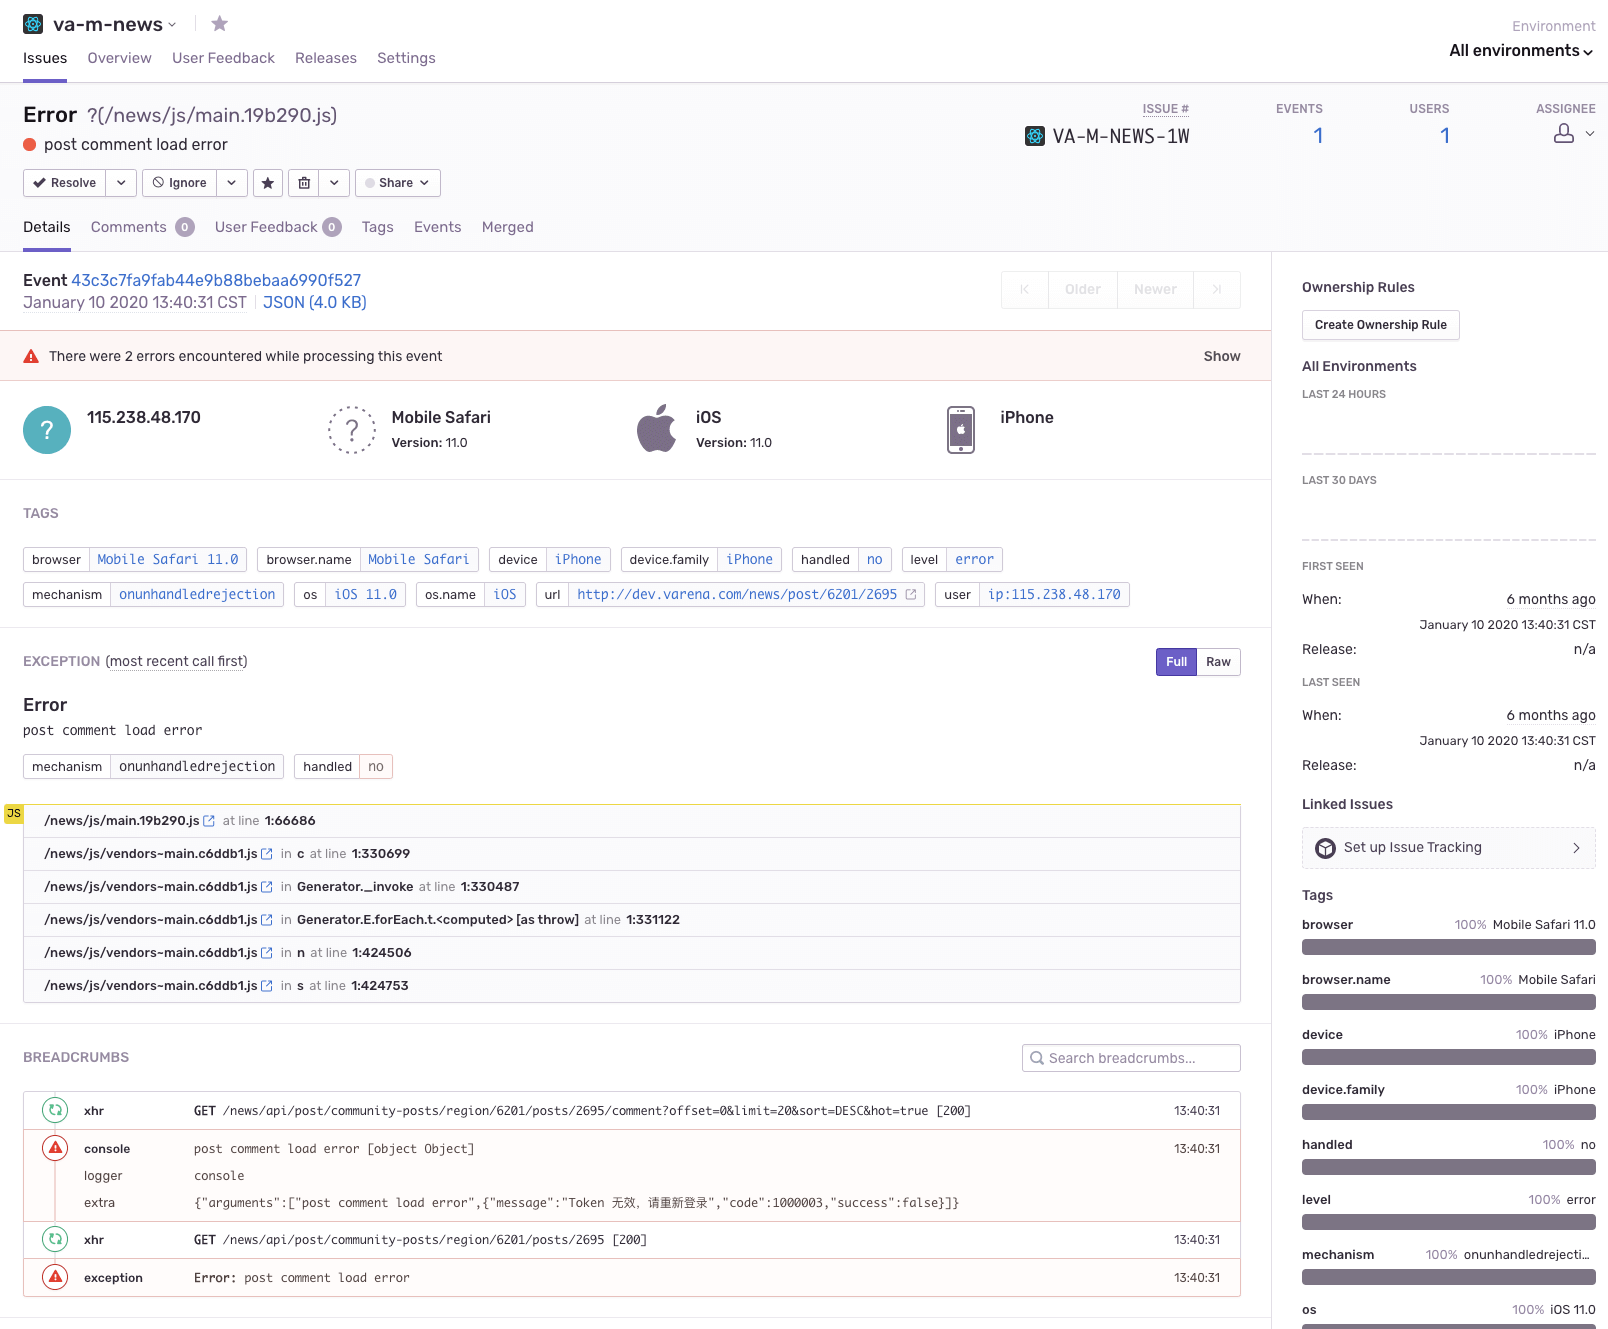This screenshot has width=1608, height=1329.
Task: Open the Settings tab
Action: pyautogui.click(x=406, y=58)
